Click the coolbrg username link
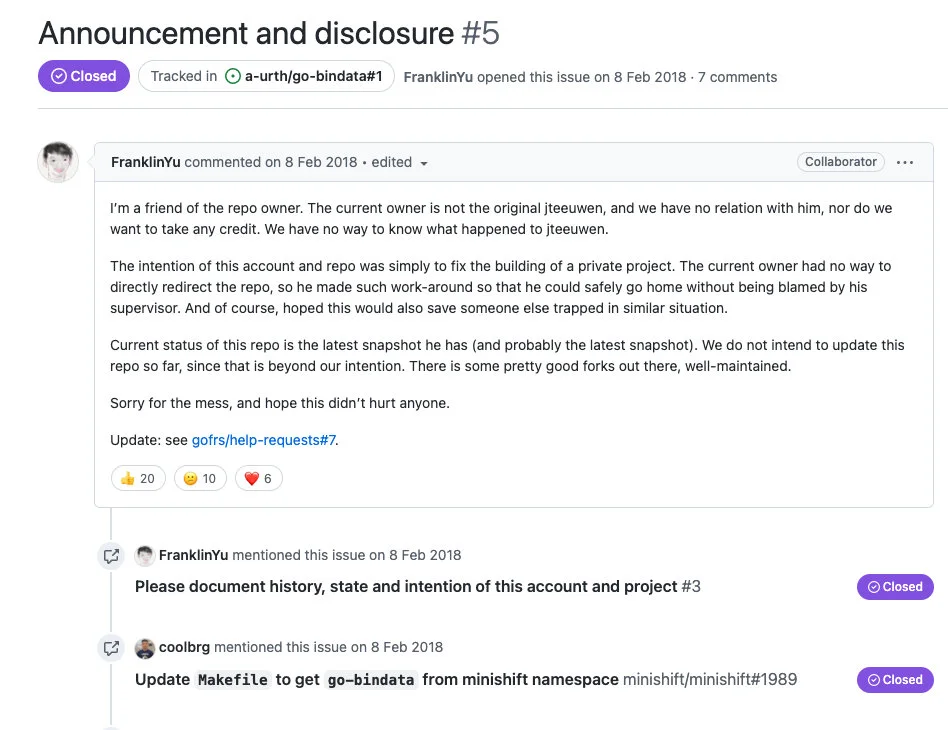948x730 pixels. pyautogui.click(x=184, y=647)
